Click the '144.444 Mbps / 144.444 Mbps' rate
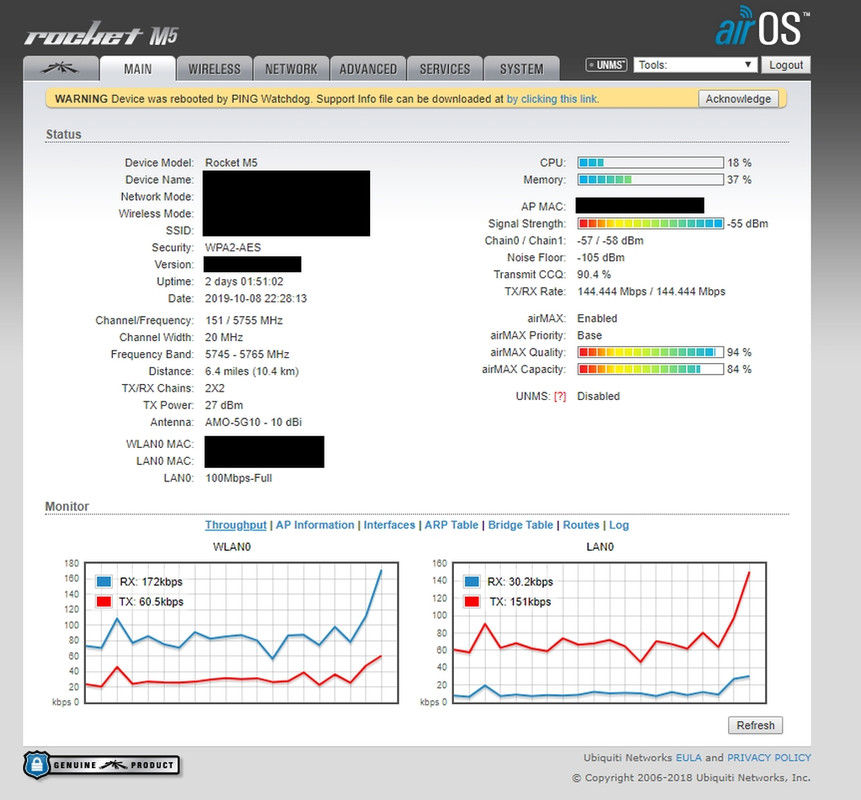 pos(651,292)
